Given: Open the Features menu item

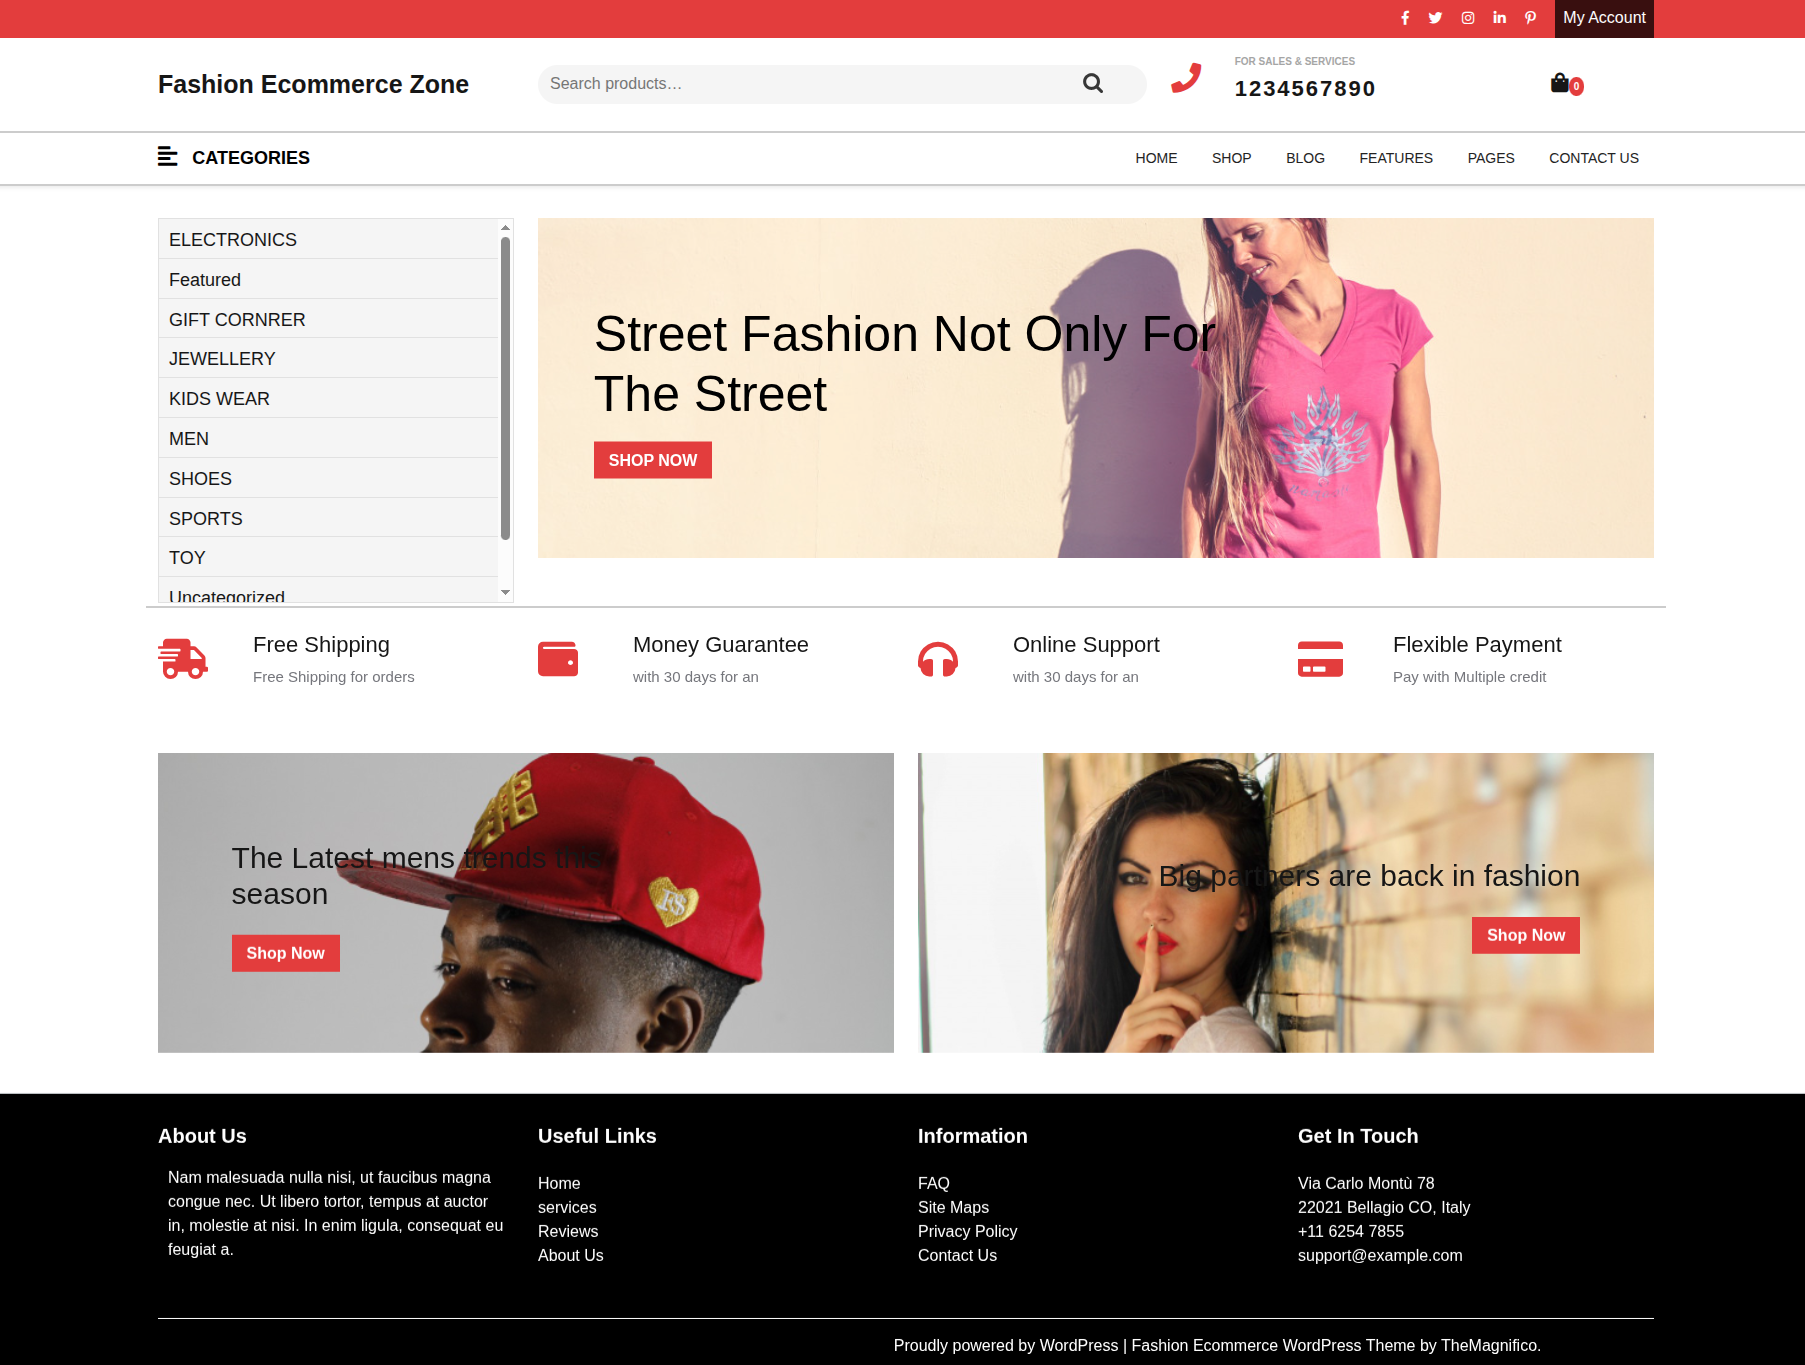Looking at the screenshot, I should pyautogui.click(x=1395, y=158).
